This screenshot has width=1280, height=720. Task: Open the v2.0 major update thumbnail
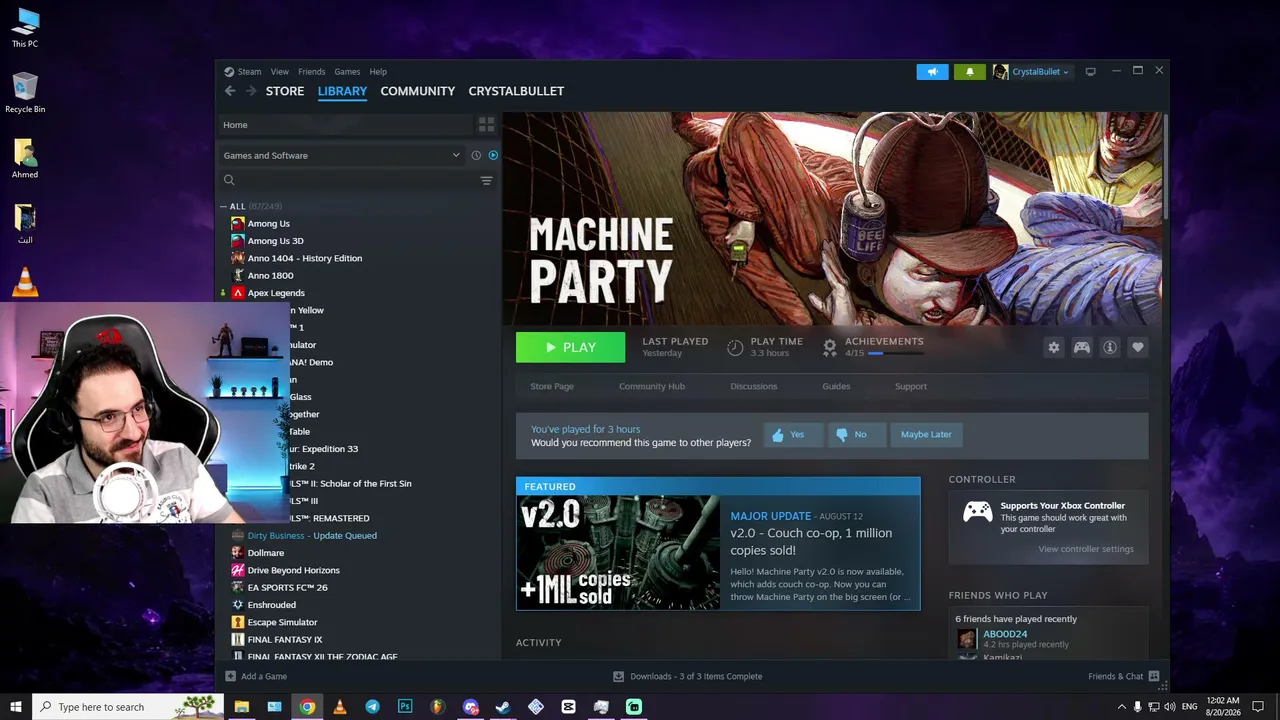click(x=618, y=553)
